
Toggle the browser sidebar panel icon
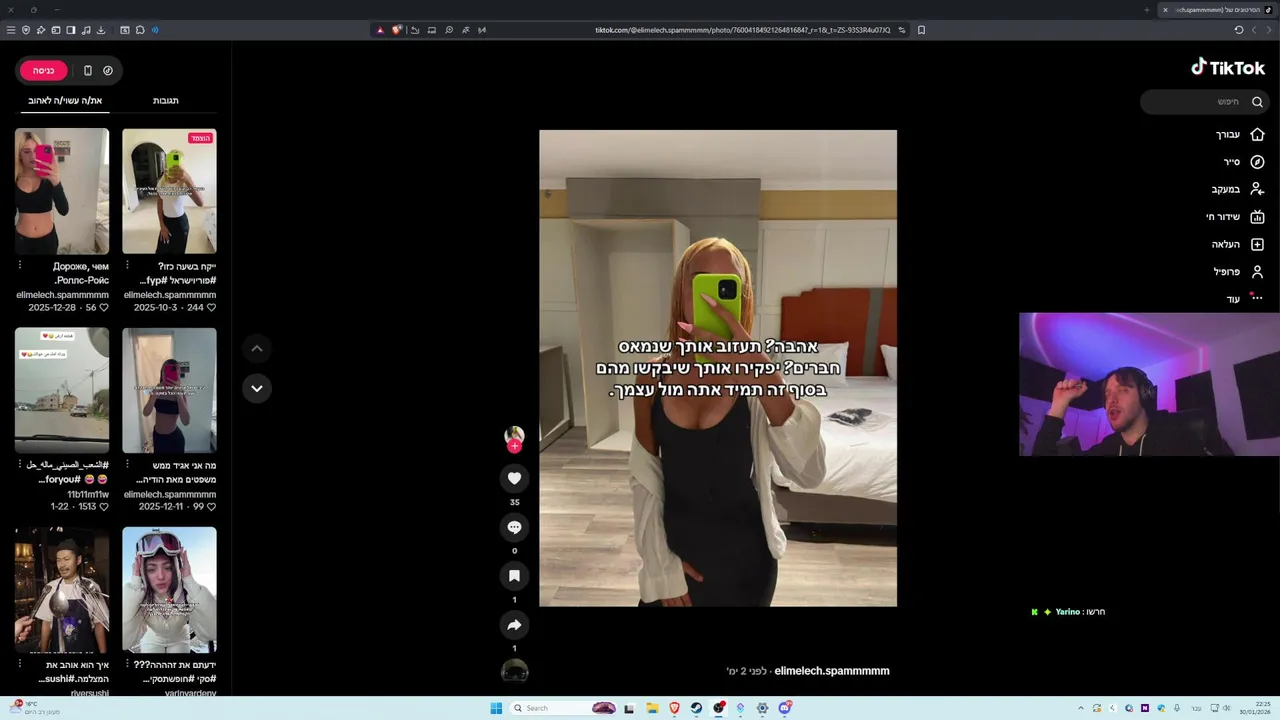click(71, 30)
